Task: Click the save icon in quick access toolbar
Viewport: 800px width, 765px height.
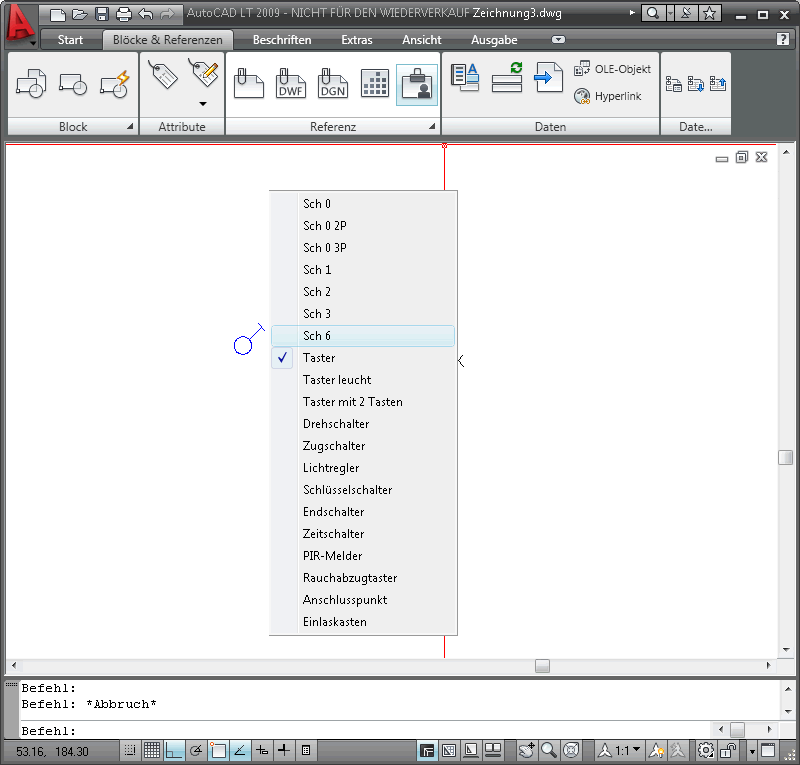Action: click(x=101, y=14)
